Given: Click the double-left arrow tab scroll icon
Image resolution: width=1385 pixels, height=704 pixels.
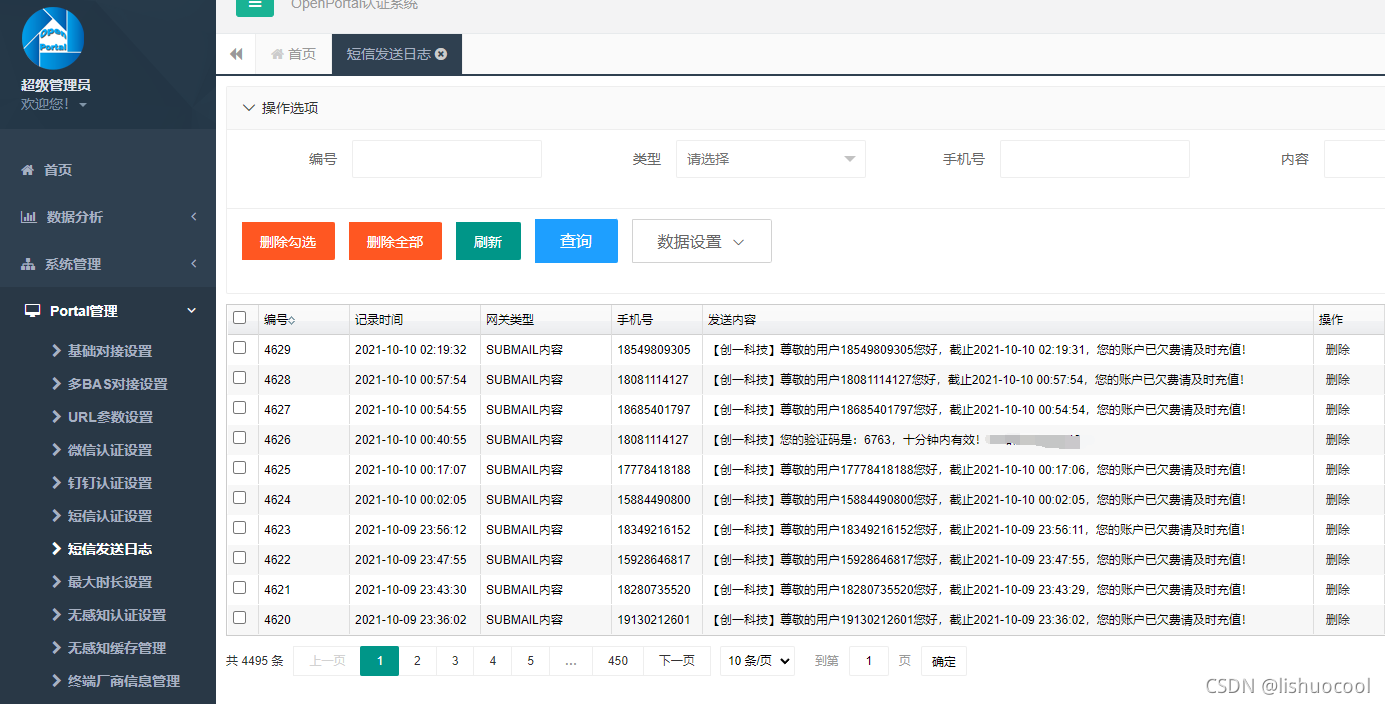Looking at the screenshot, I should tap(236, 54).
